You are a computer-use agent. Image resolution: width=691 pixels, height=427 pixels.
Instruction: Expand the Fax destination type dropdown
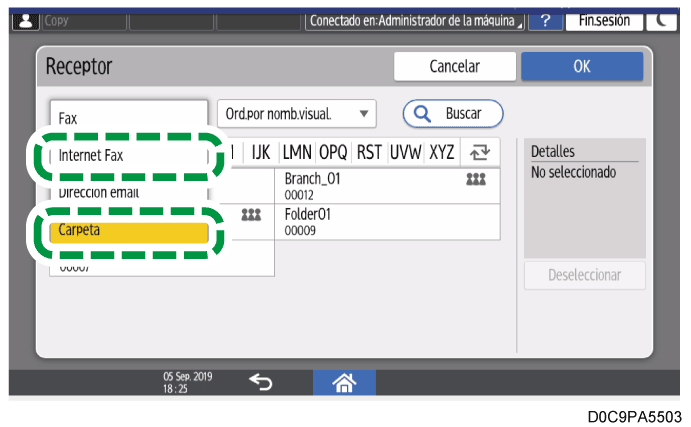click(x=128, y=117)
